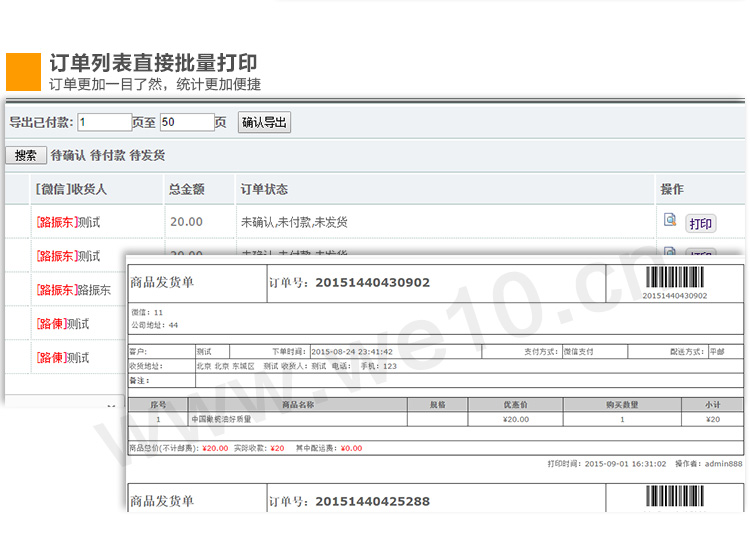The height and width of the screenshot is (558, 750).
Task: Select the 待确认 filter link
Action: point(68,155)
